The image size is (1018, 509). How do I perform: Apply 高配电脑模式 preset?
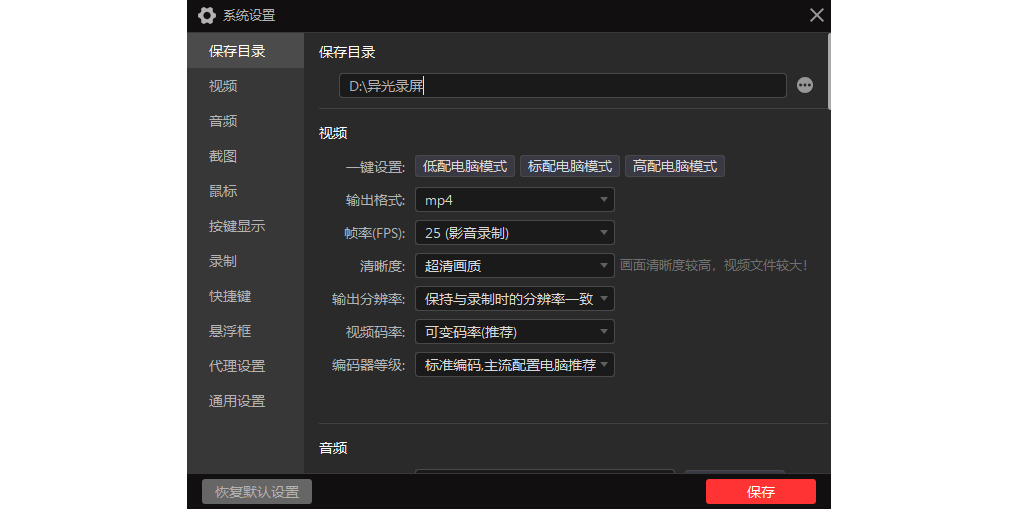(x=675, y=166)
